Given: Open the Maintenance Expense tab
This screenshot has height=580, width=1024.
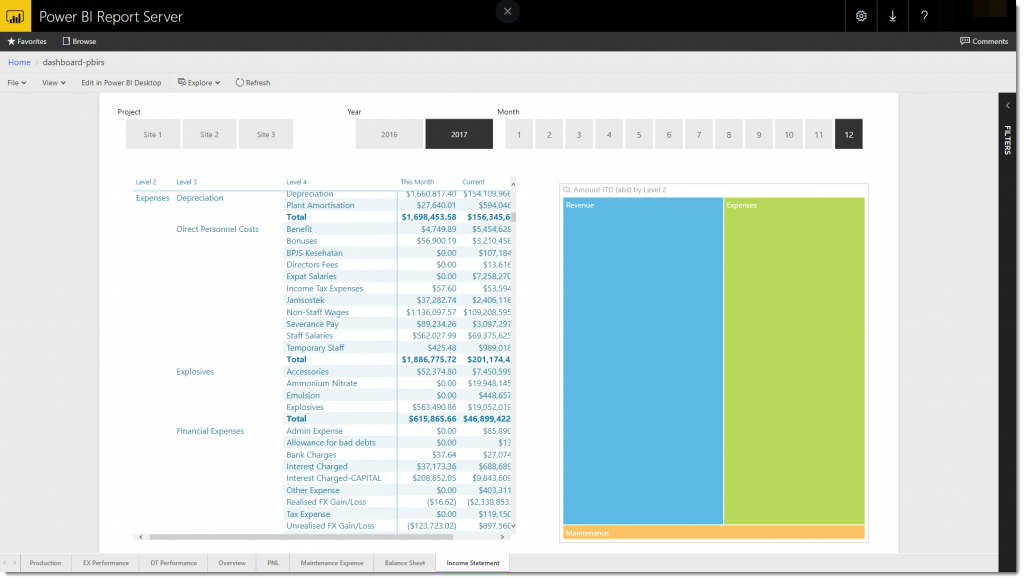Looking at the screenshot, I should tap(332, 563).
